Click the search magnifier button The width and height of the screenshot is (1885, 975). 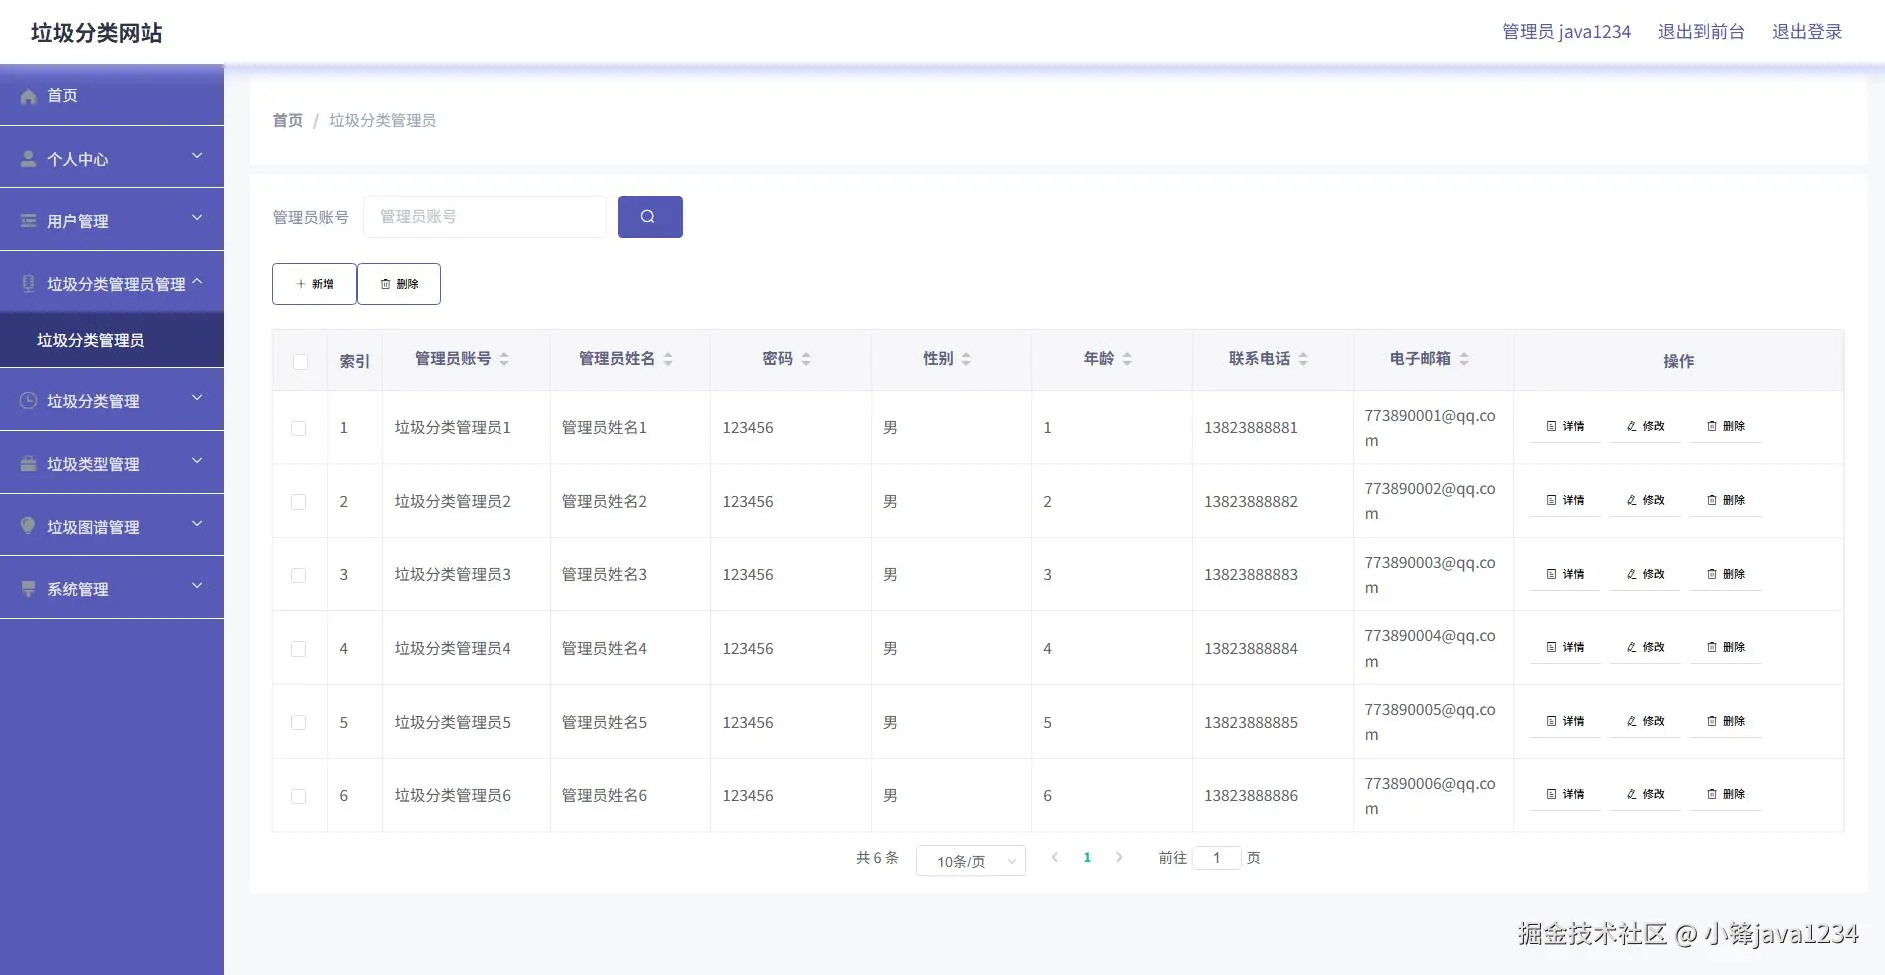(650, 217)
